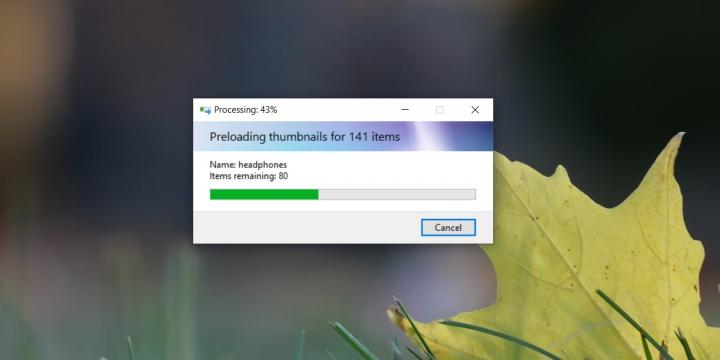Image resolution: width=720 pixels, height=360 pixels.
Task: Close the Processing dialog with X
Action: [x=475, y=110]
